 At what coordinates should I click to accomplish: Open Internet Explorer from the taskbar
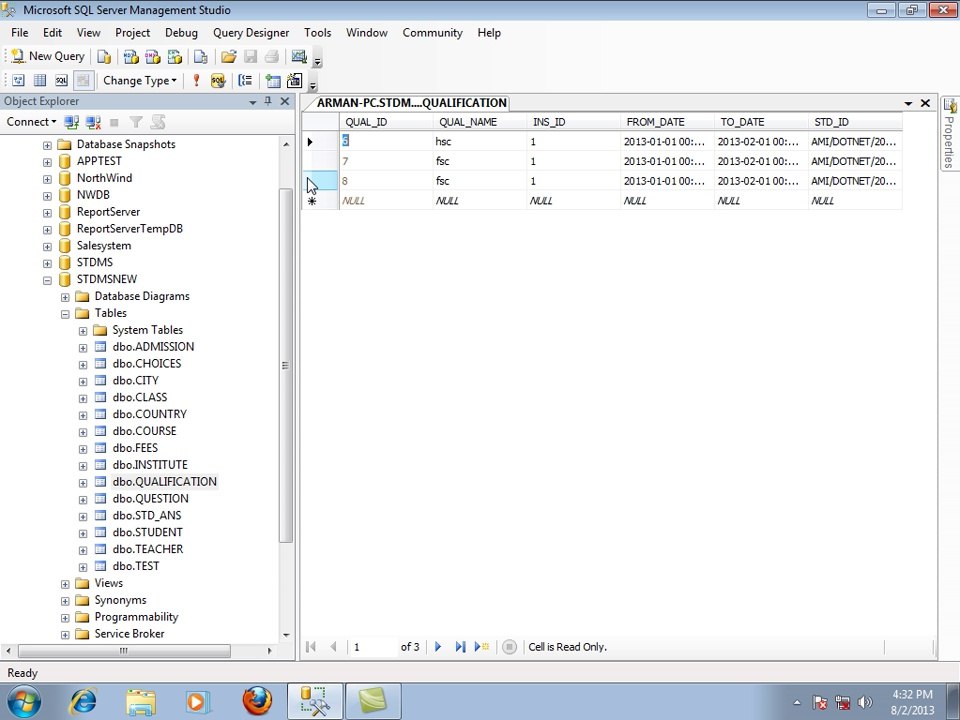point(83,700)
